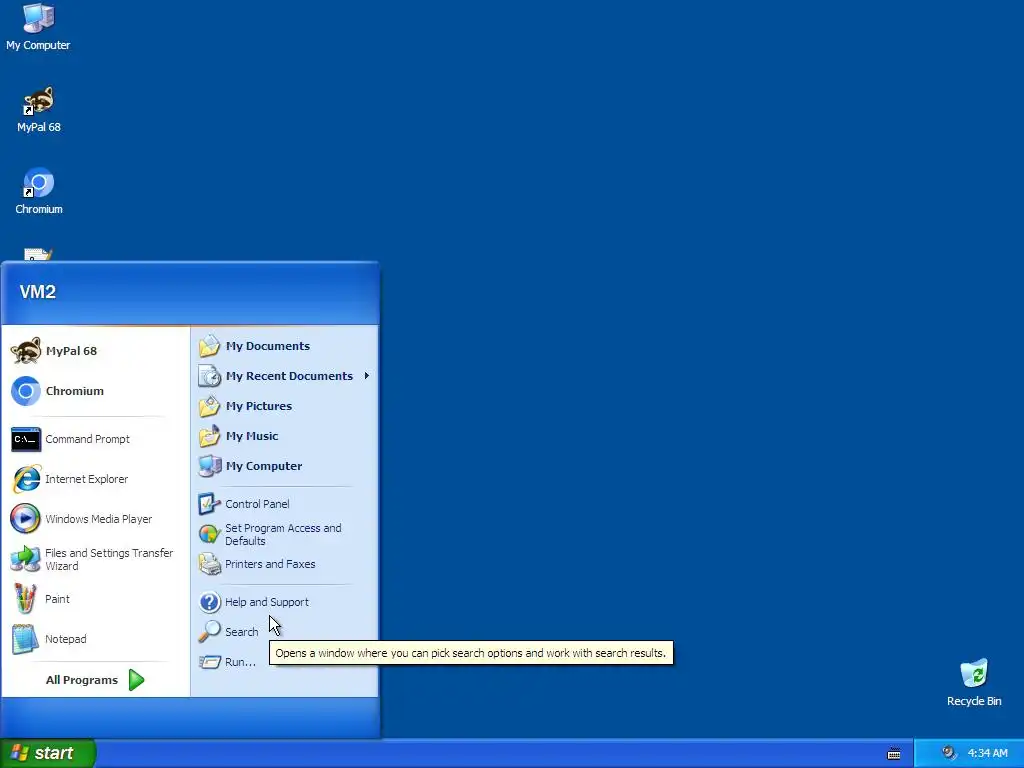The width and height of the screenshot is (1024, 768).
Task: Select the Recycle Bin on desktop
Action: pos(974,683)
